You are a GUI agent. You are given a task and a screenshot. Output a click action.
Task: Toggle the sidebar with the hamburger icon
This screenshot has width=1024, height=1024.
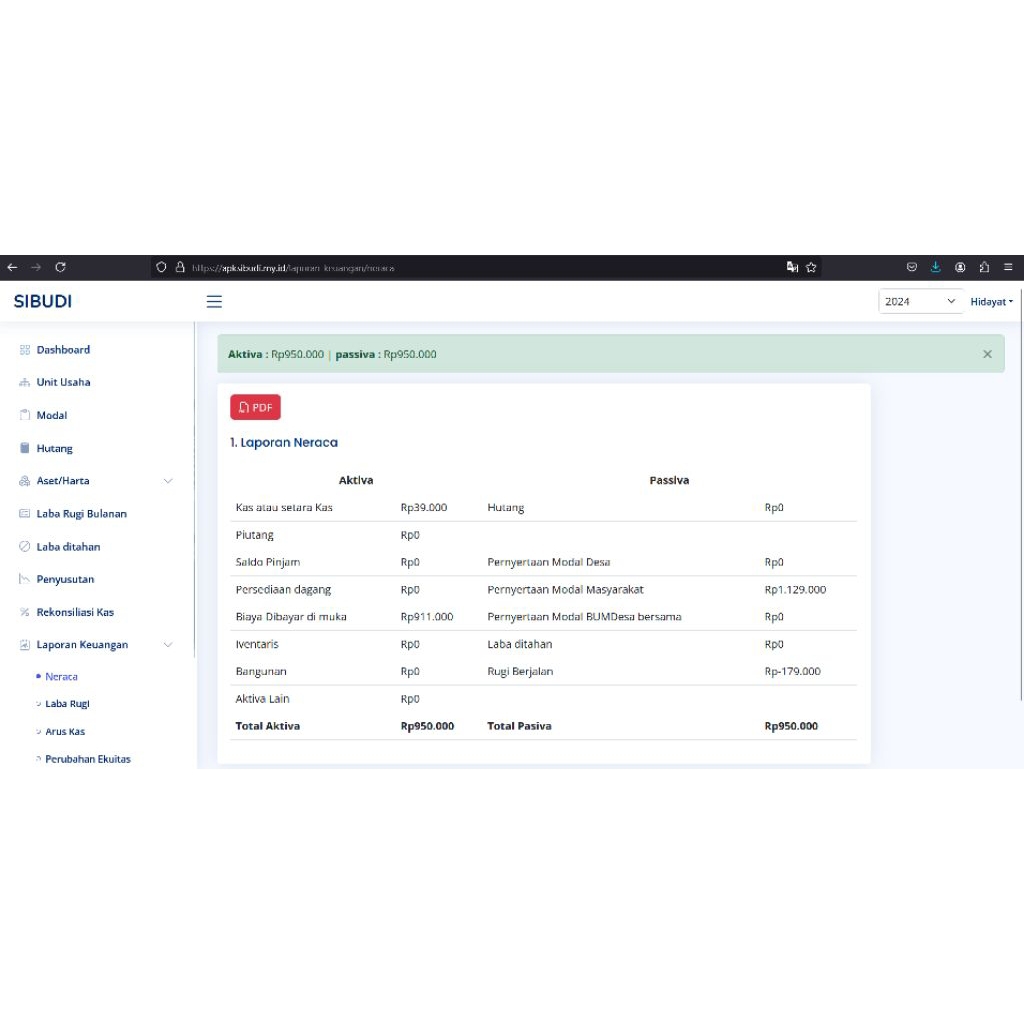(214, 301)
